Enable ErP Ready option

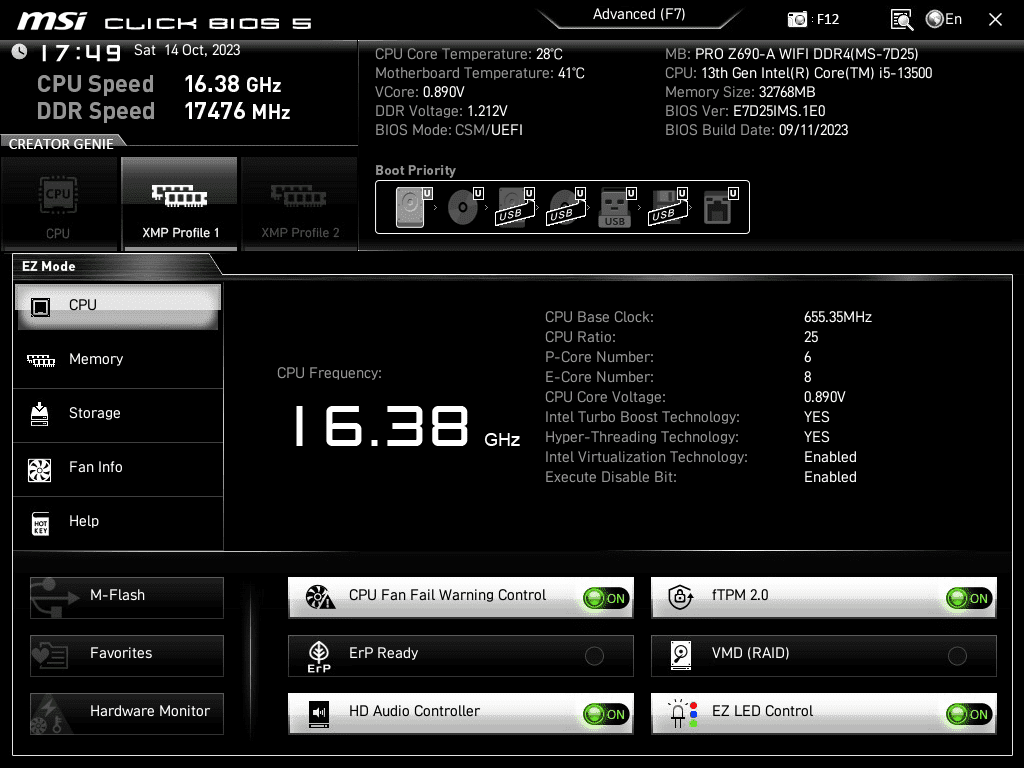(x=594, y=656)
